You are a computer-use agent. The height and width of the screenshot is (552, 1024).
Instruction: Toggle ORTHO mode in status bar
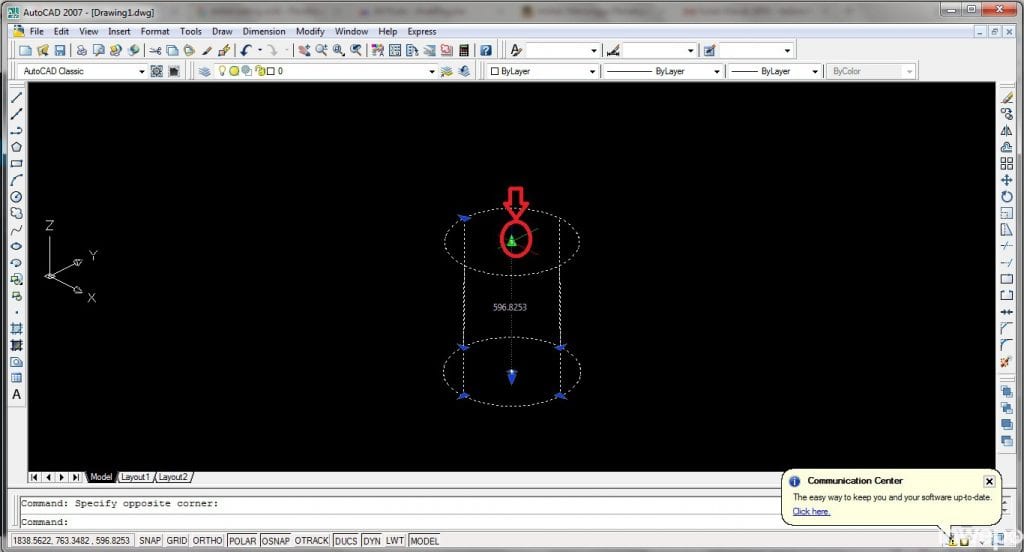pos(207,541)
